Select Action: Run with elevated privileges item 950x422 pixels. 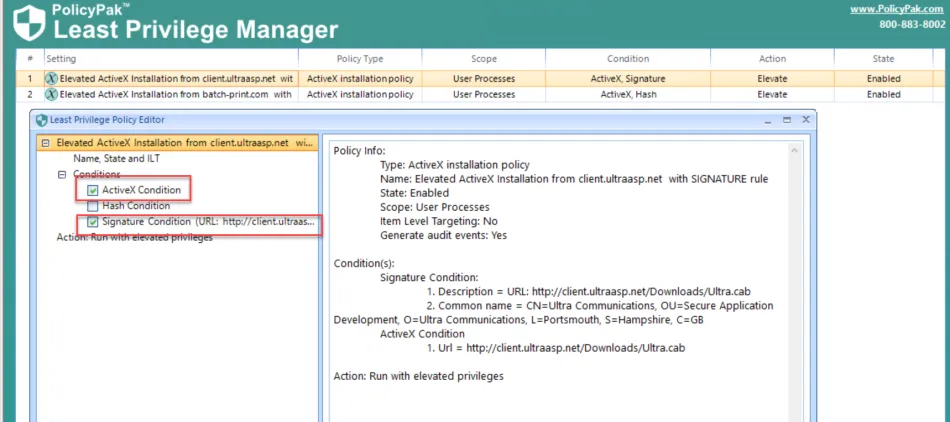(x=134, y=238)
